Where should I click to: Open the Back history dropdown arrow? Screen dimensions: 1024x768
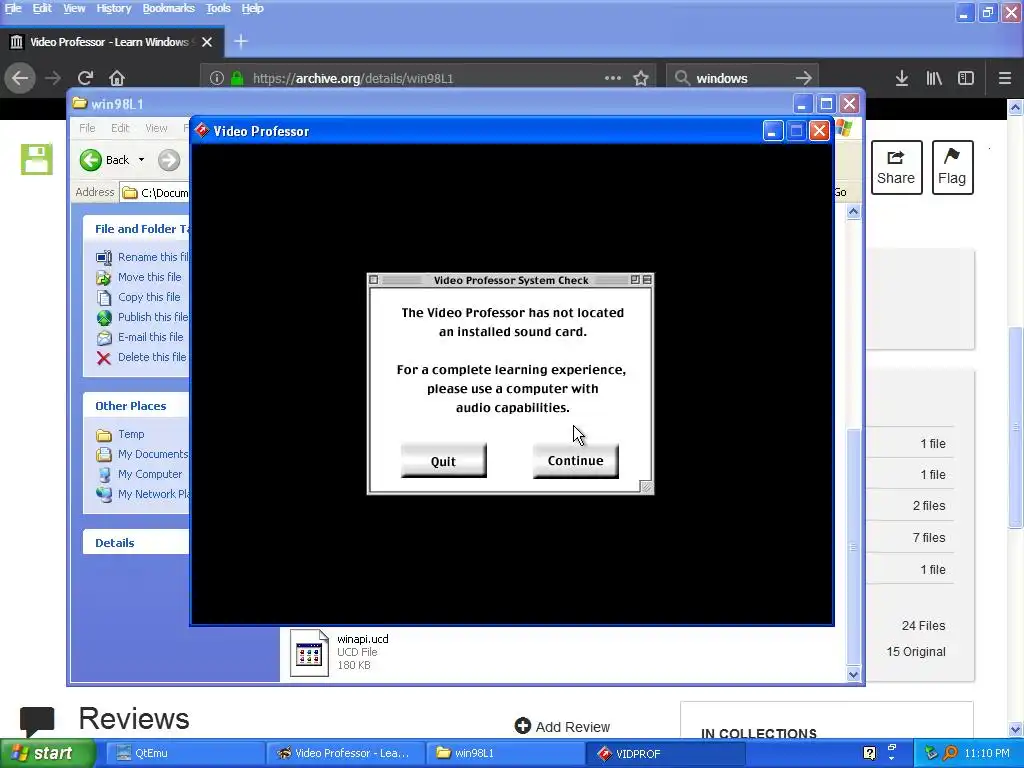pos(141,160)
